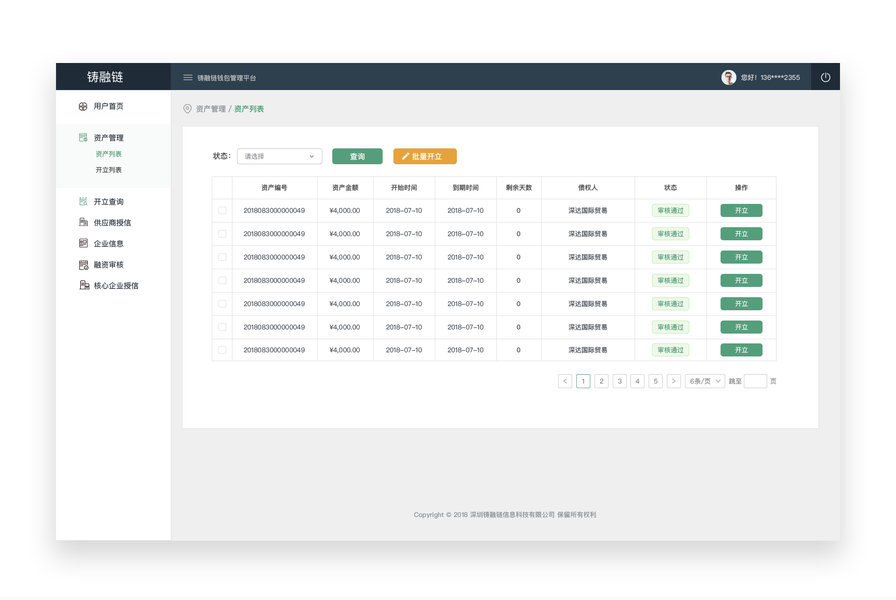The image size is (896, 600).
Task: Click the 供应商授信 sidebar icon
Action: click(x=83, y=222)
